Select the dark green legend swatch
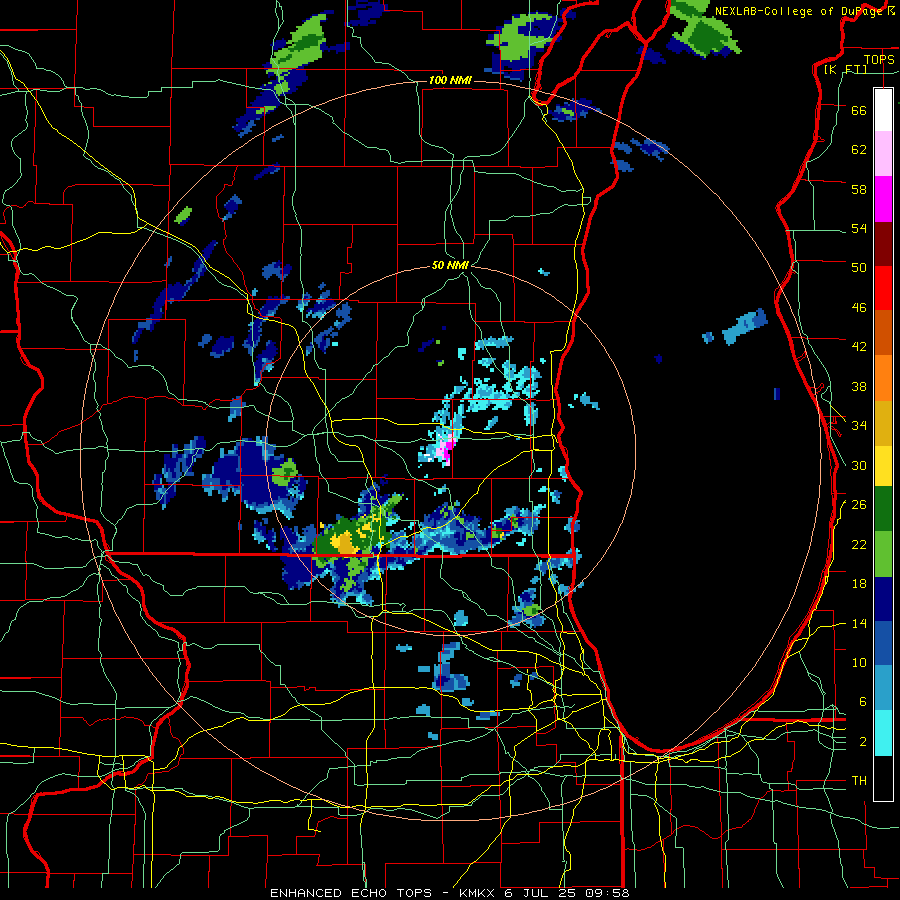Image resolution: width=900 pixels, height=900 pixels. tap(883, 509)
